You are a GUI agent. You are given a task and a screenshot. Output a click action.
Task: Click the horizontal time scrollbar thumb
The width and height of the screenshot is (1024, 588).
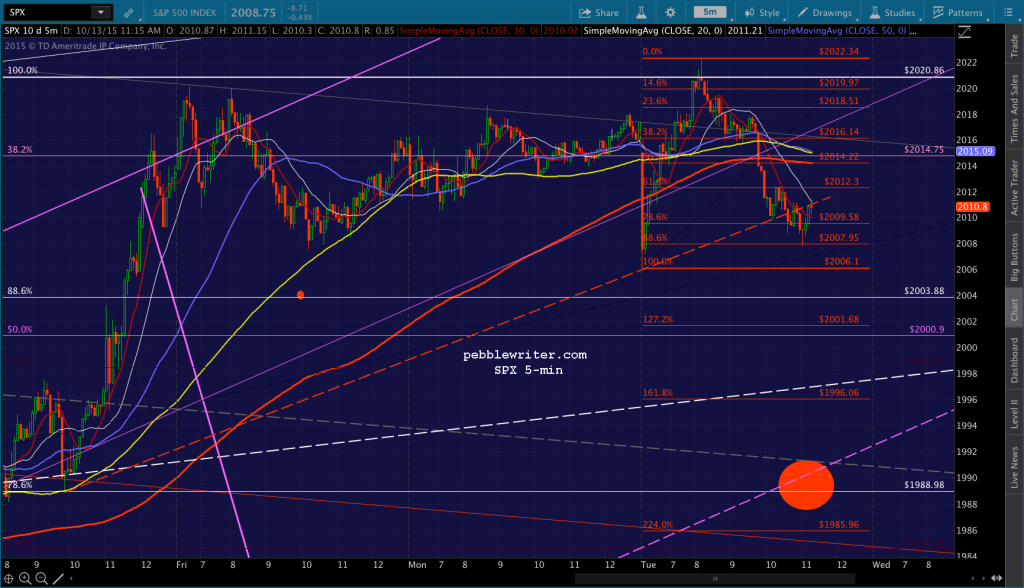tap(715, 578)
